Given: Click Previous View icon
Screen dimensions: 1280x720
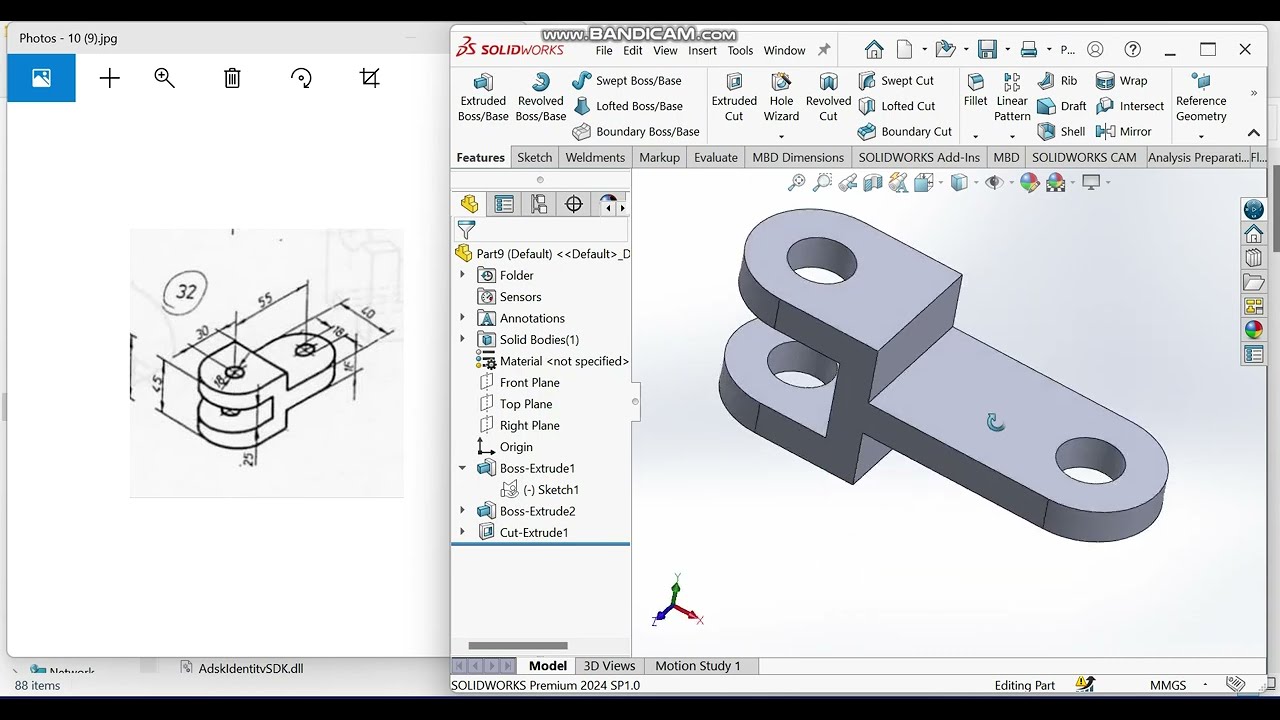Looking at the screenshot, I should pyautogui.click(x=848, y=182).
